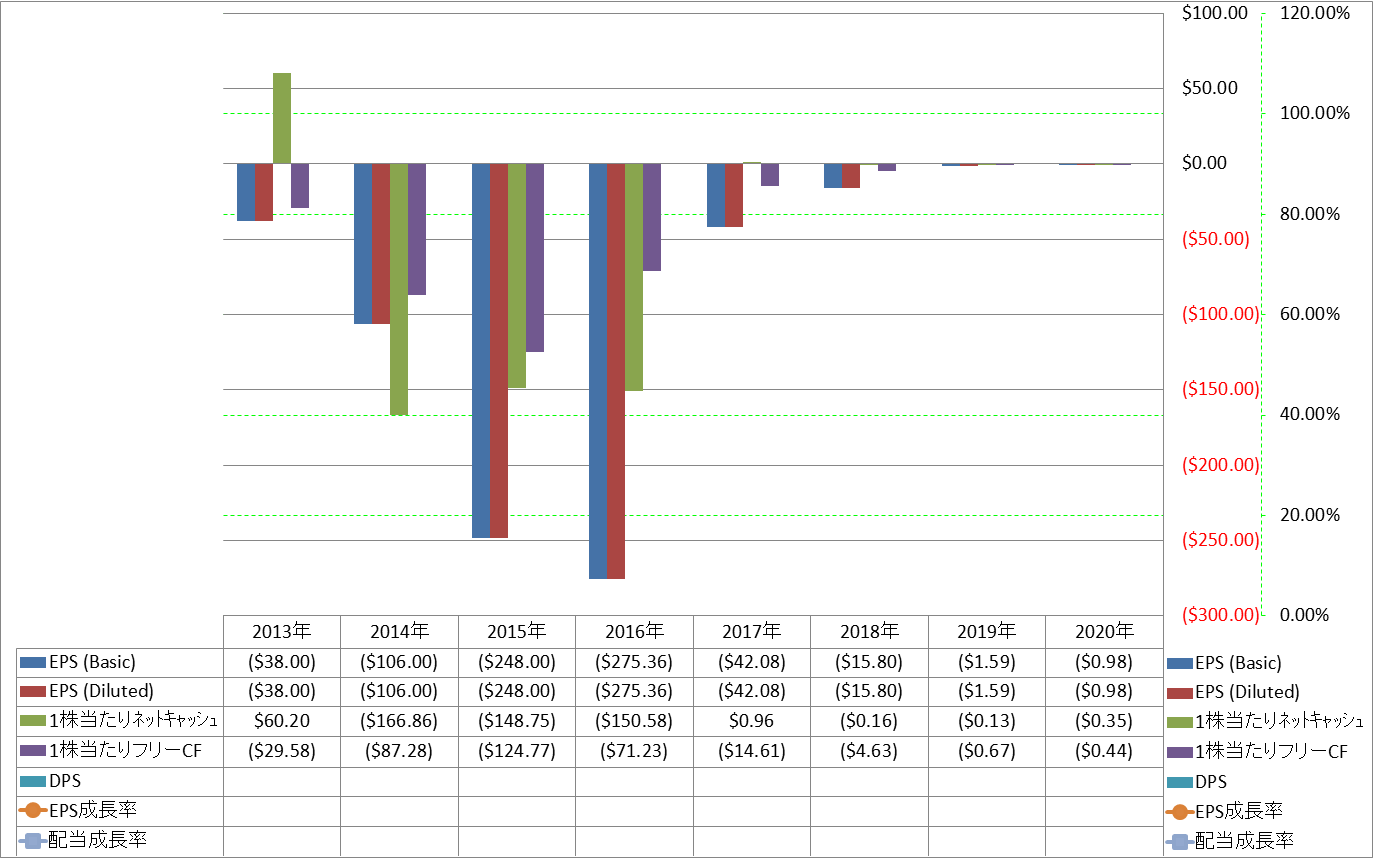Click the 1株当たりネットキャッシュ row label in the table
The width and height of the screenshot is (1373, 858).
(x=133, y=722)
